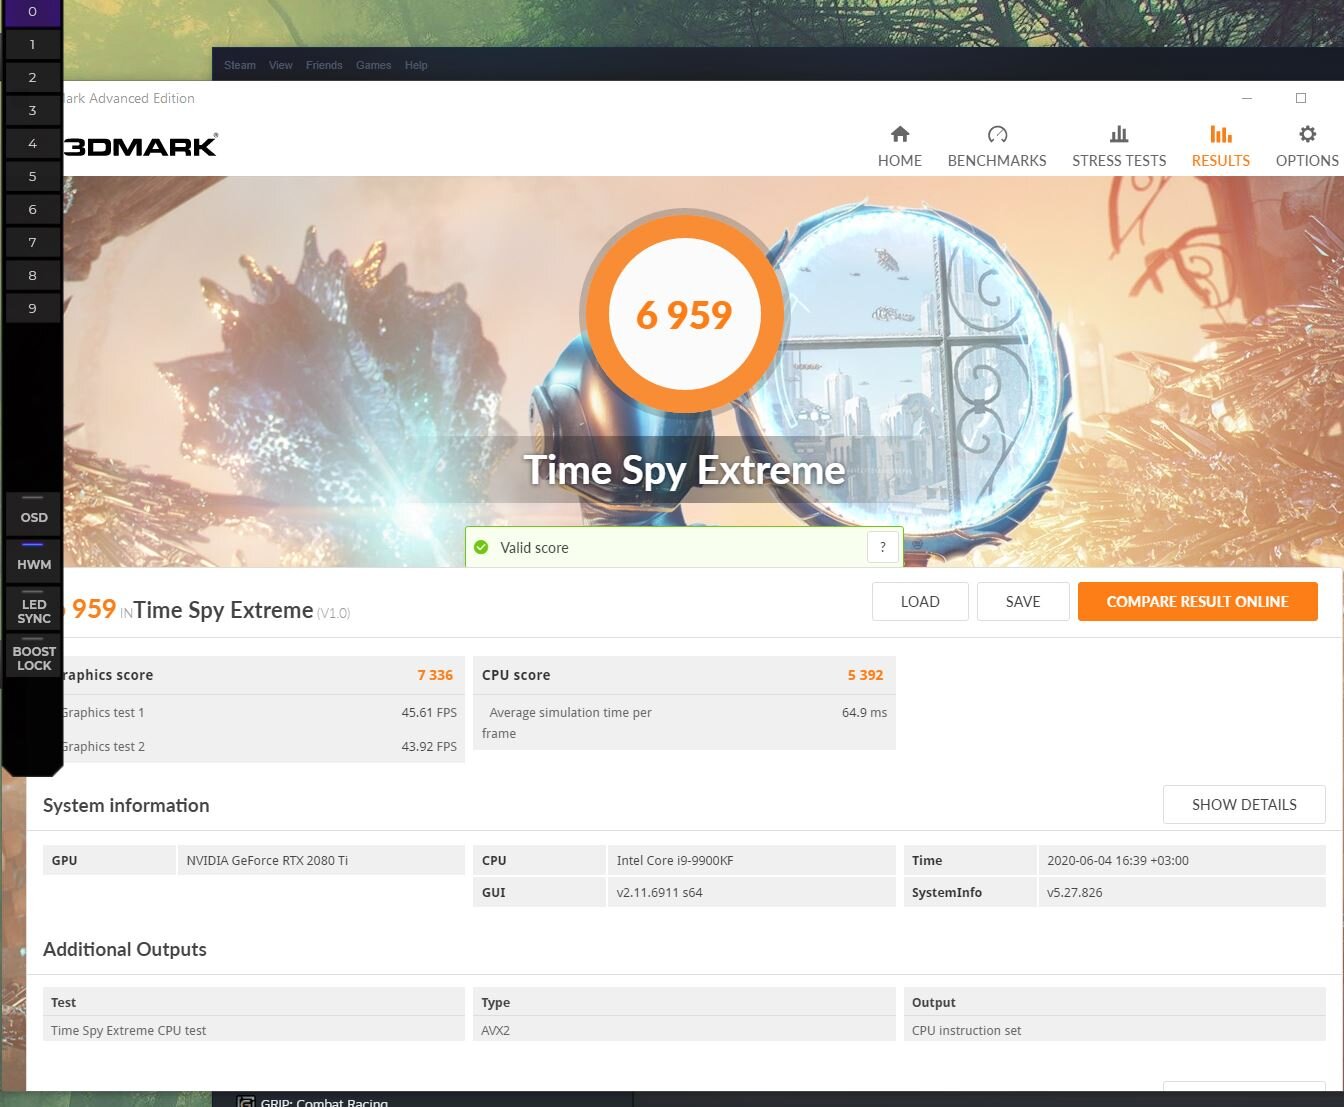Click the green valid score checkmark icon
Screen dimensions: 1344x1107
point(481,547)
